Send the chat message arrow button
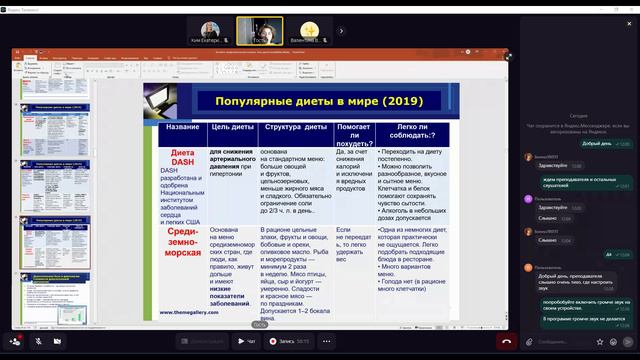The width and height of the screenshot is (640, 360). (x=628, y=342)
